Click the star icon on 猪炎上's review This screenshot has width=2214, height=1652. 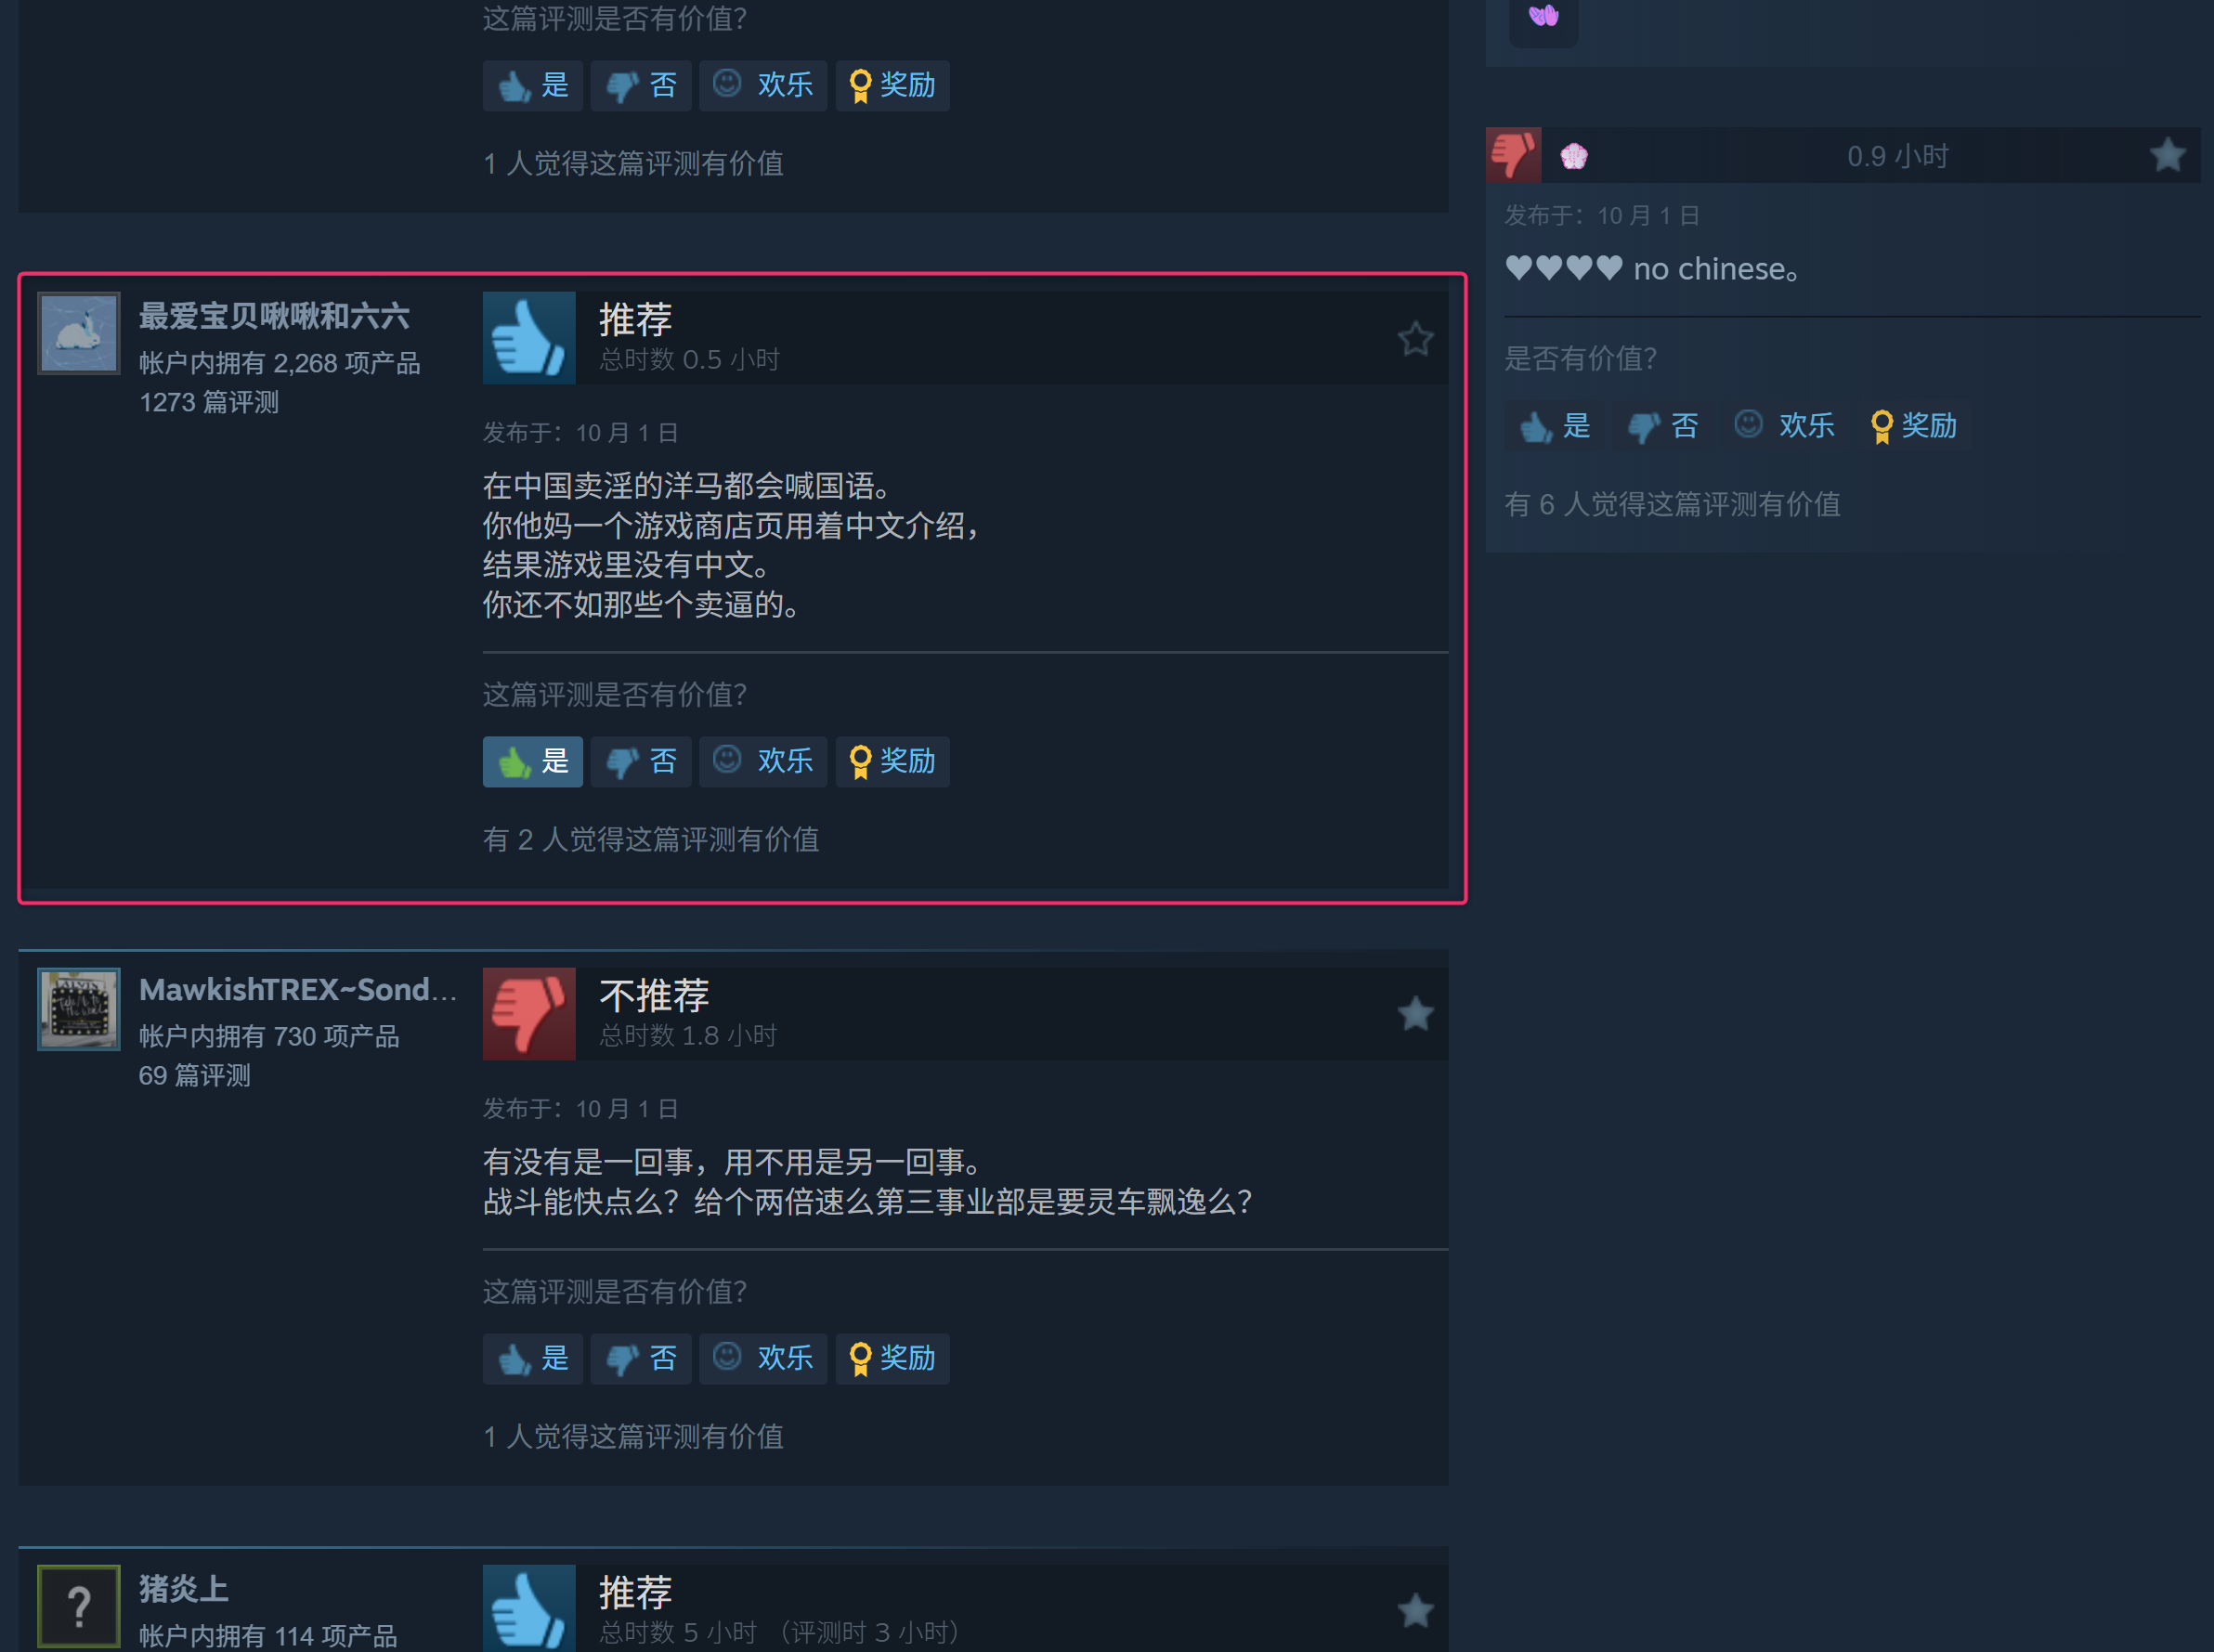pos(1415,1610)
